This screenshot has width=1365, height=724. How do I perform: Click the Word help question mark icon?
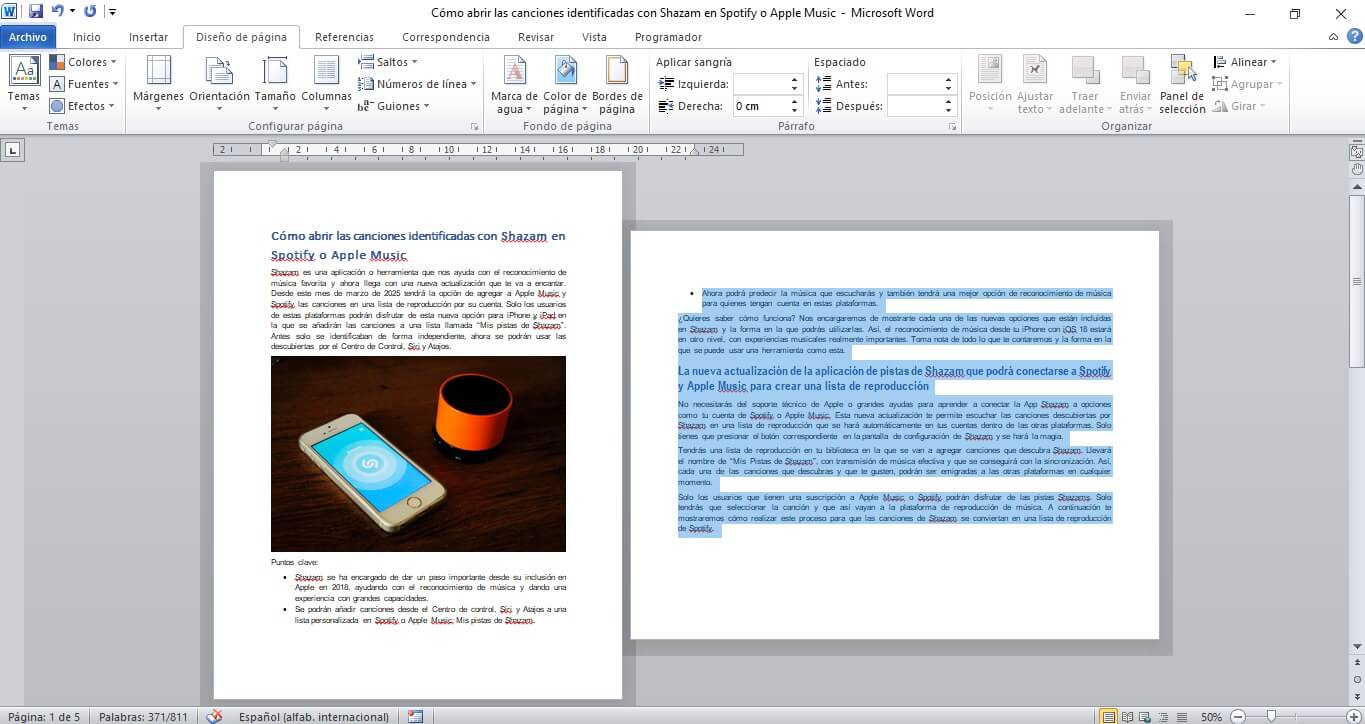coord(1353,37)
